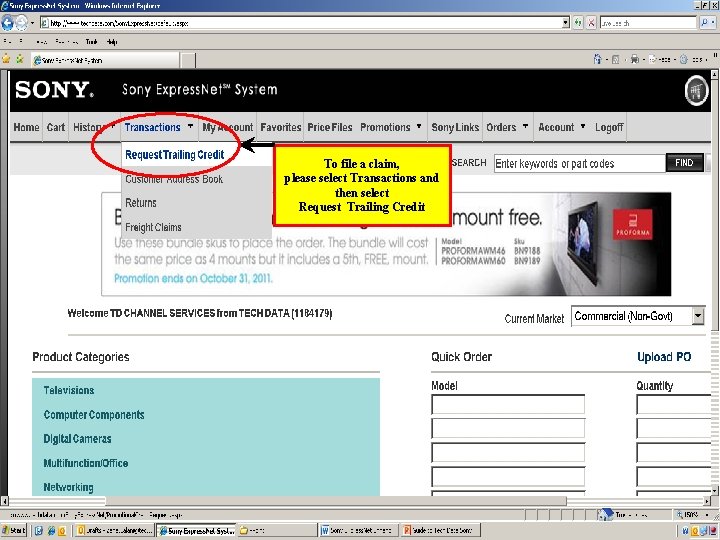Open the Computer Components category link
The image size is (720, 540).
tap(94, 415)
